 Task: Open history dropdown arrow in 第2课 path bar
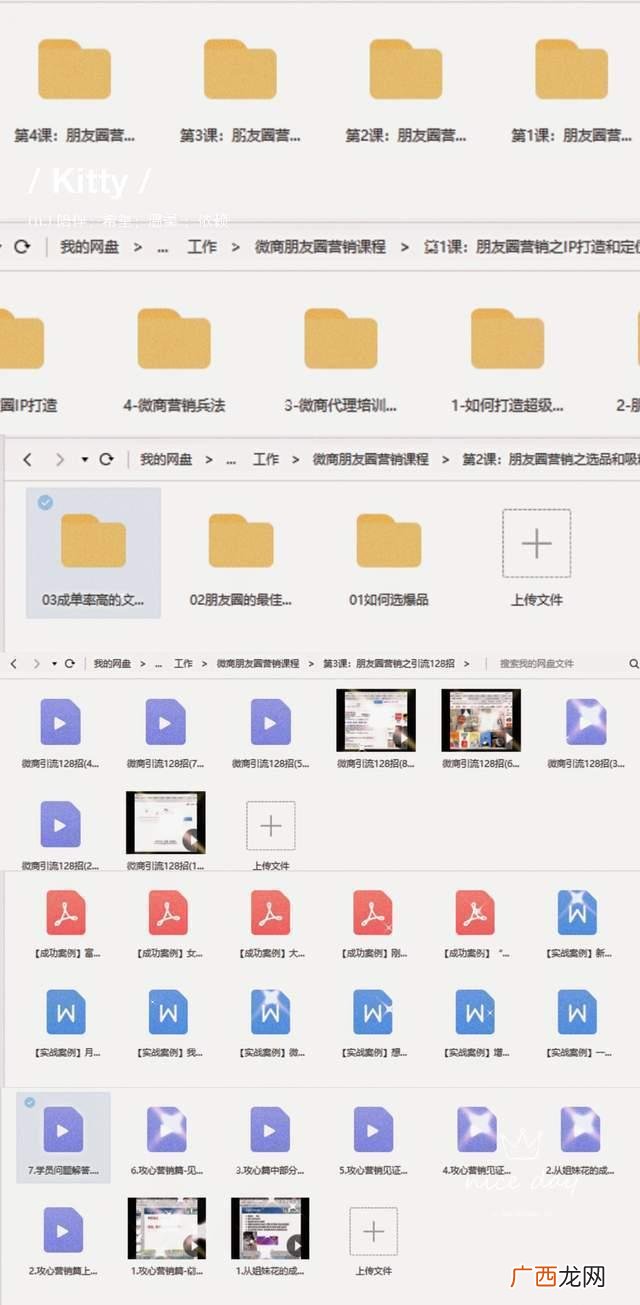pos(85,459)
